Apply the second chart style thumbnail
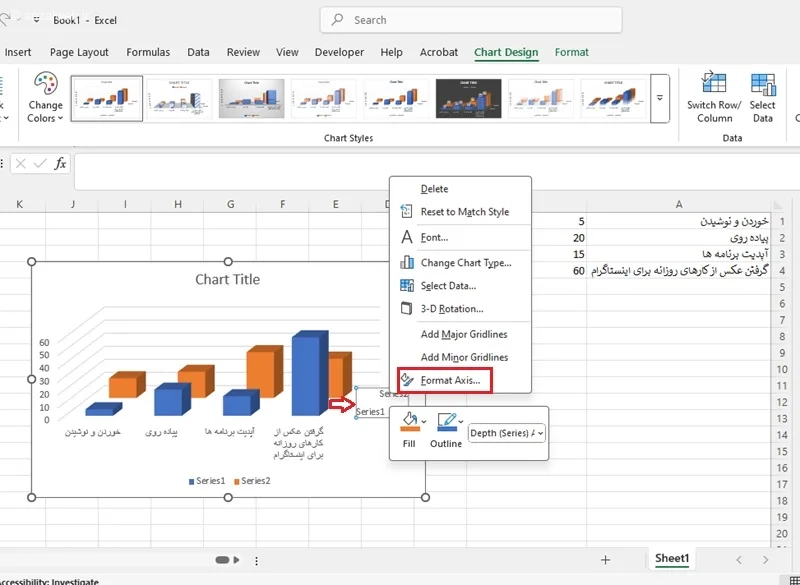 (179, 98)
